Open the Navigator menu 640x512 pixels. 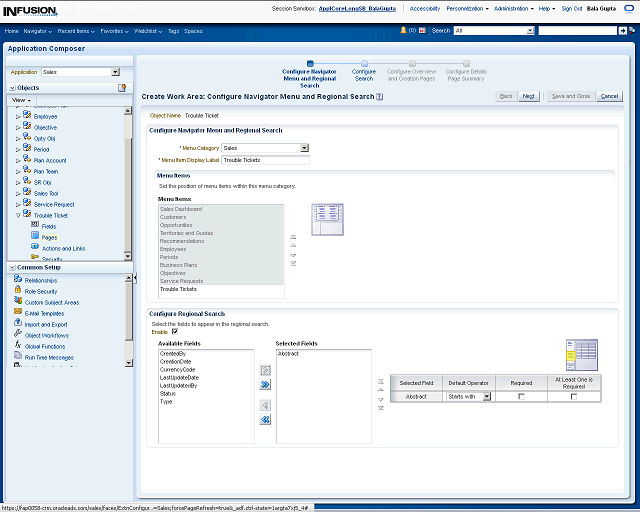click(37, 31)
